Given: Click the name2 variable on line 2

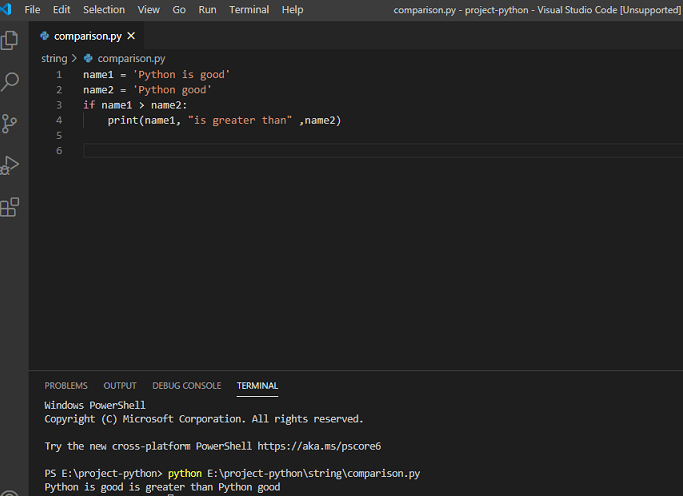Looking at the screenshot, I should (98, 90).
